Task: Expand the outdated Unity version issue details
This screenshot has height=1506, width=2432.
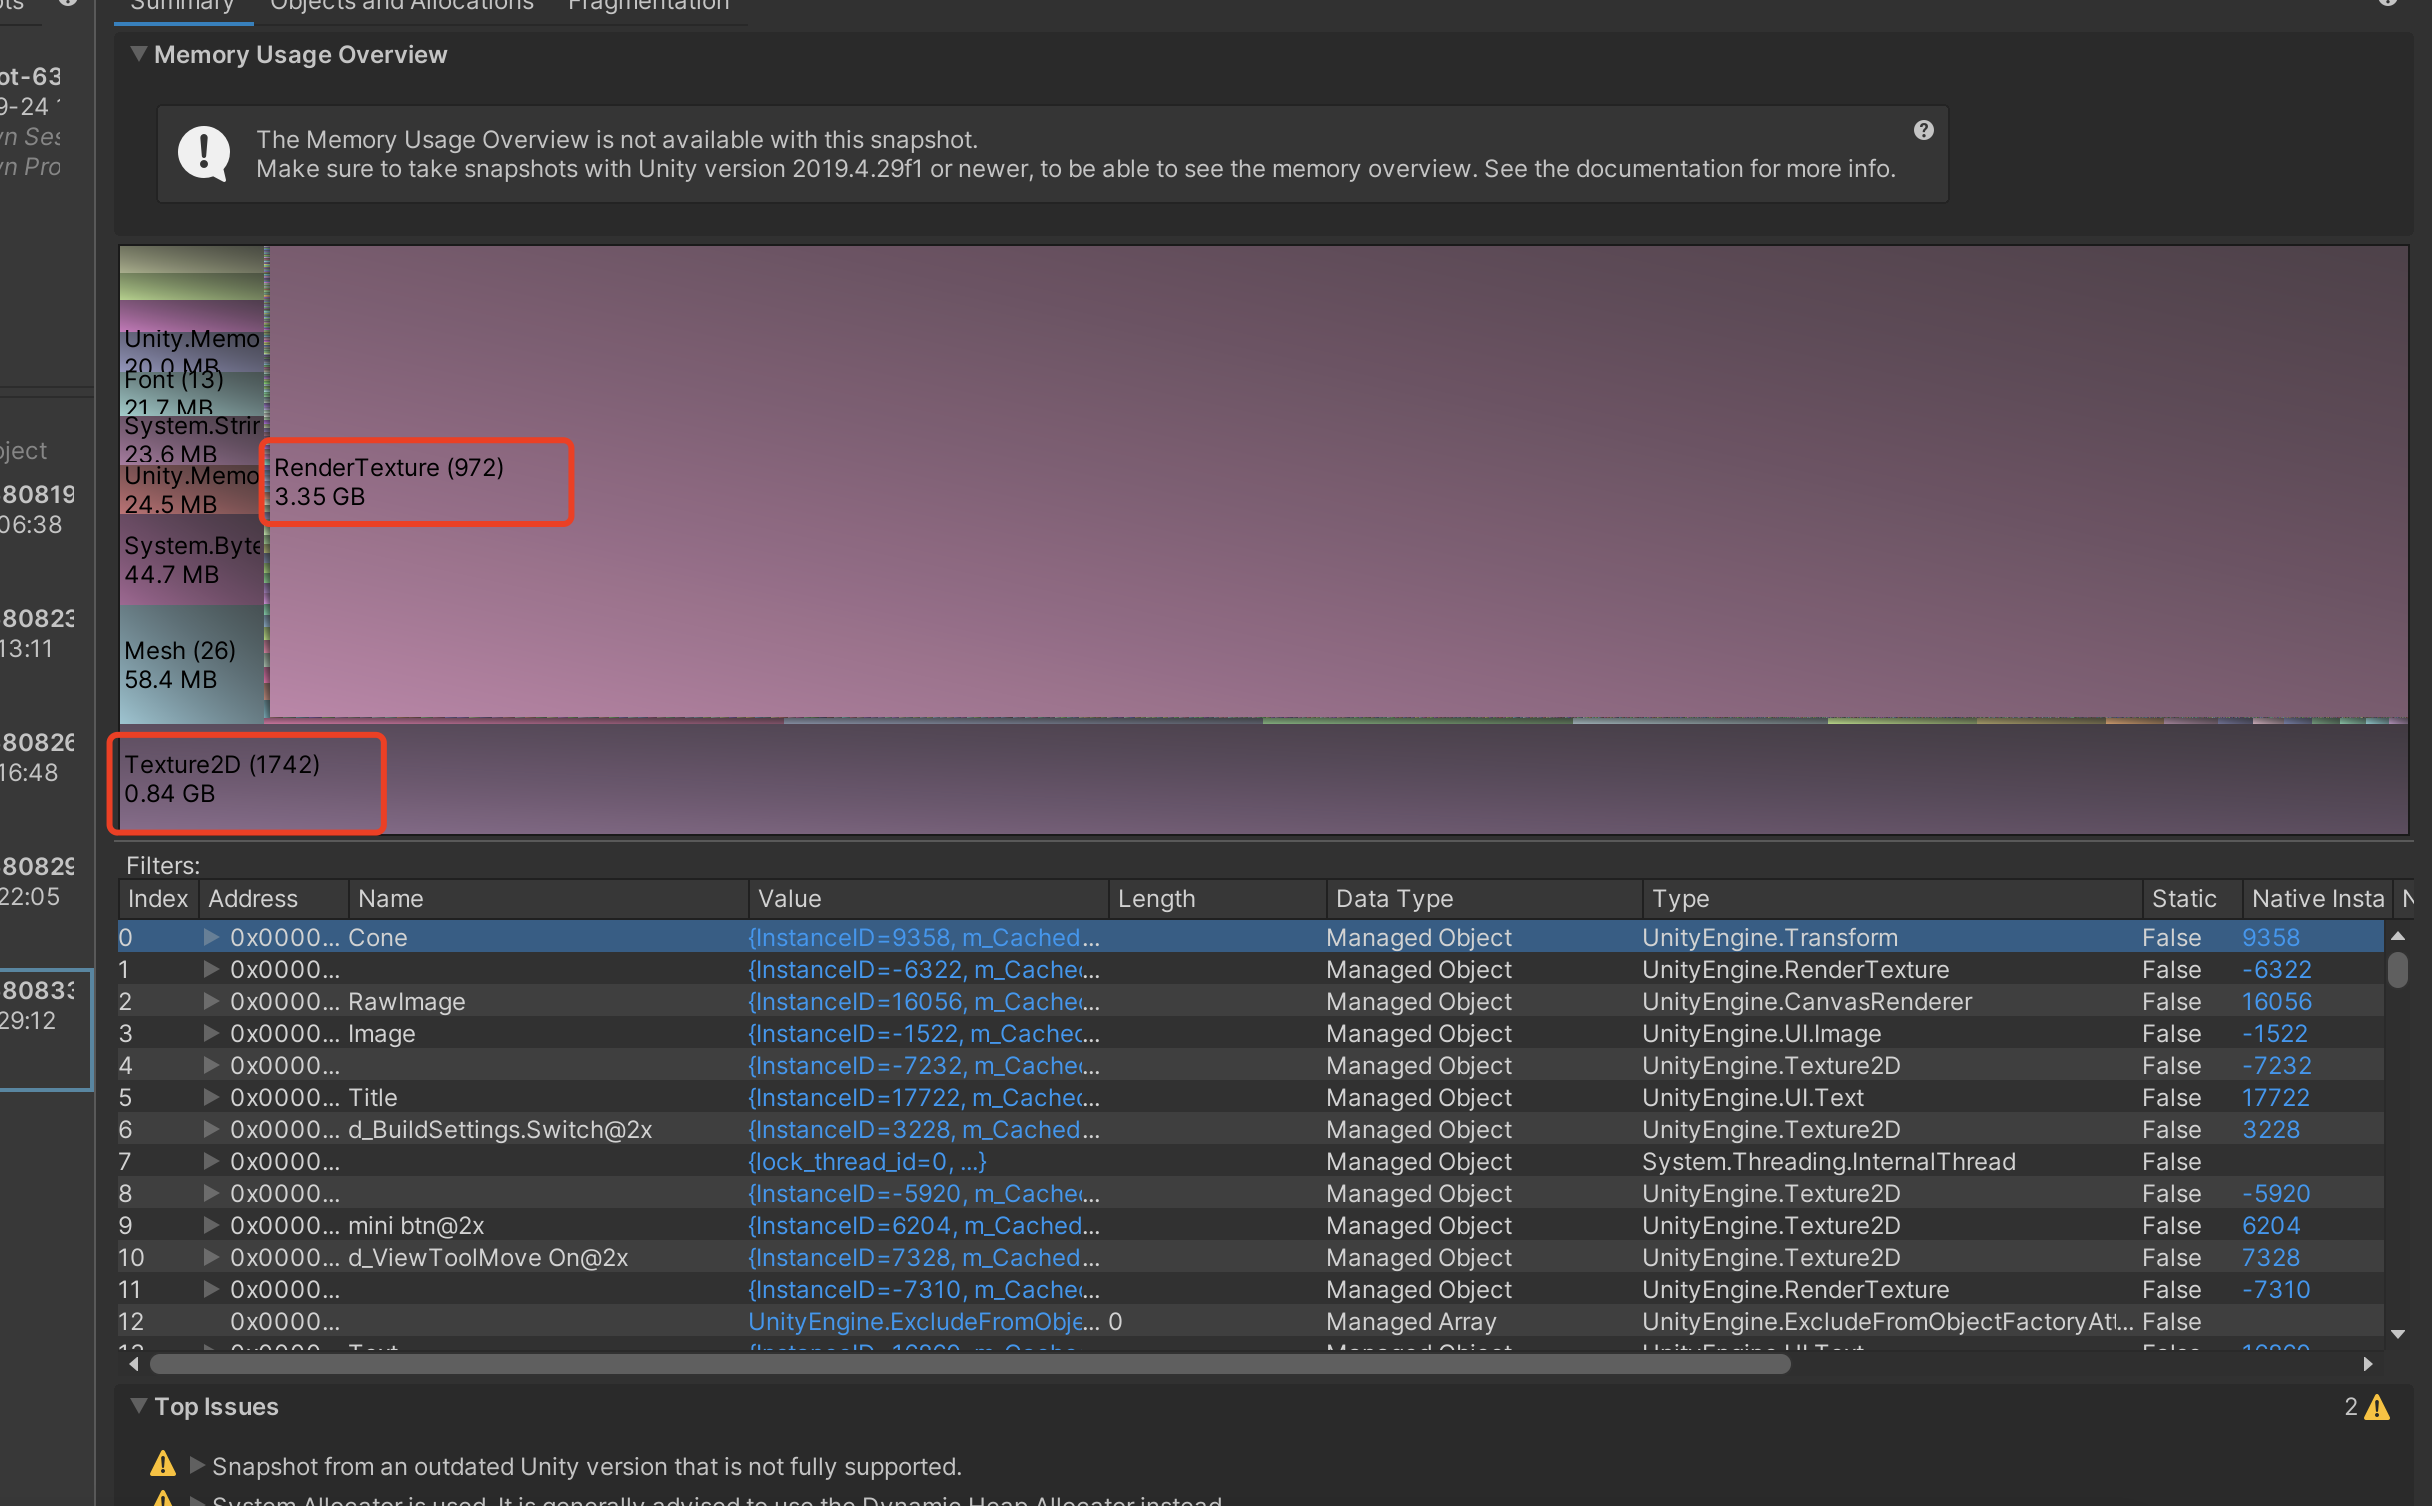Action: [x=198, y=1465]
